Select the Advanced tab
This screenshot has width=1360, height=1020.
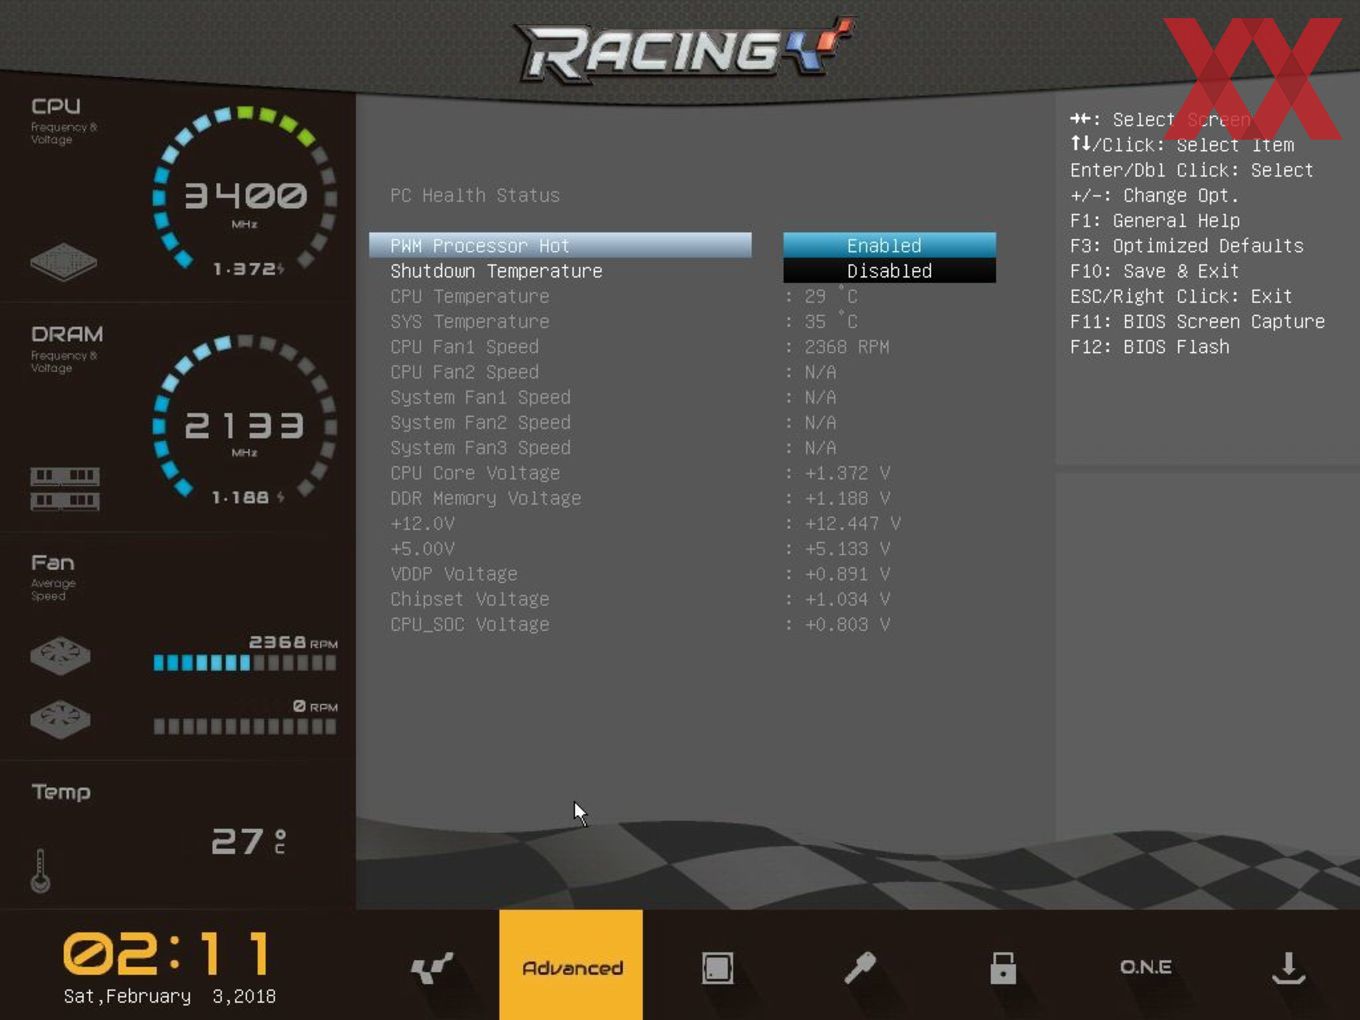[571, 965]
